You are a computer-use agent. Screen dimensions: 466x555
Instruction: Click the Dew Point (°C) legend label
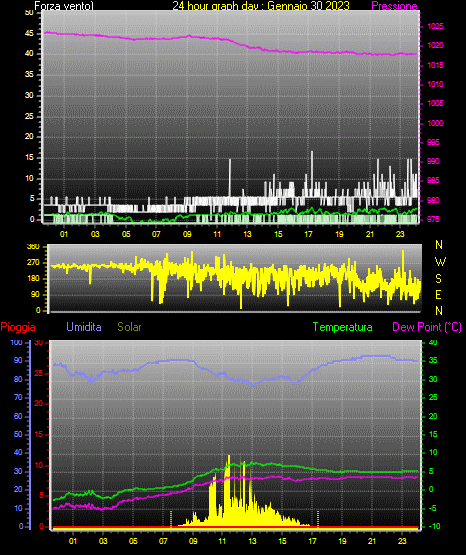click(427, 327)
